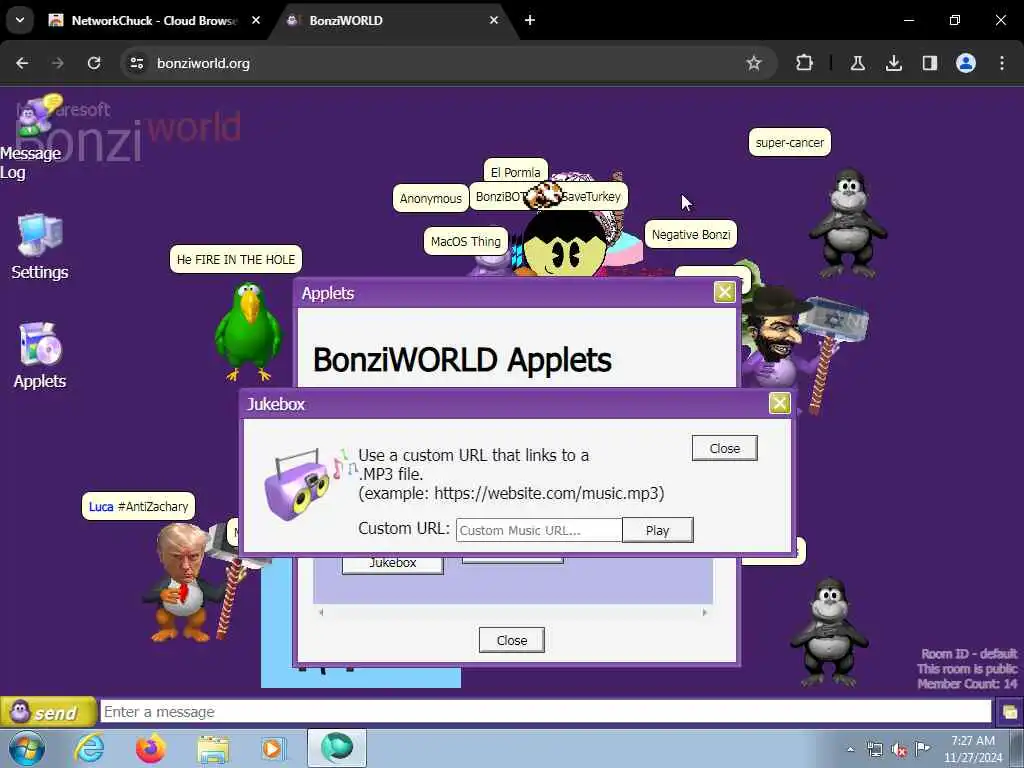Viewport: 1024px width, 768px height.
Task: Click the gorilla under super-cancer bubble
Action: (848, 223)
